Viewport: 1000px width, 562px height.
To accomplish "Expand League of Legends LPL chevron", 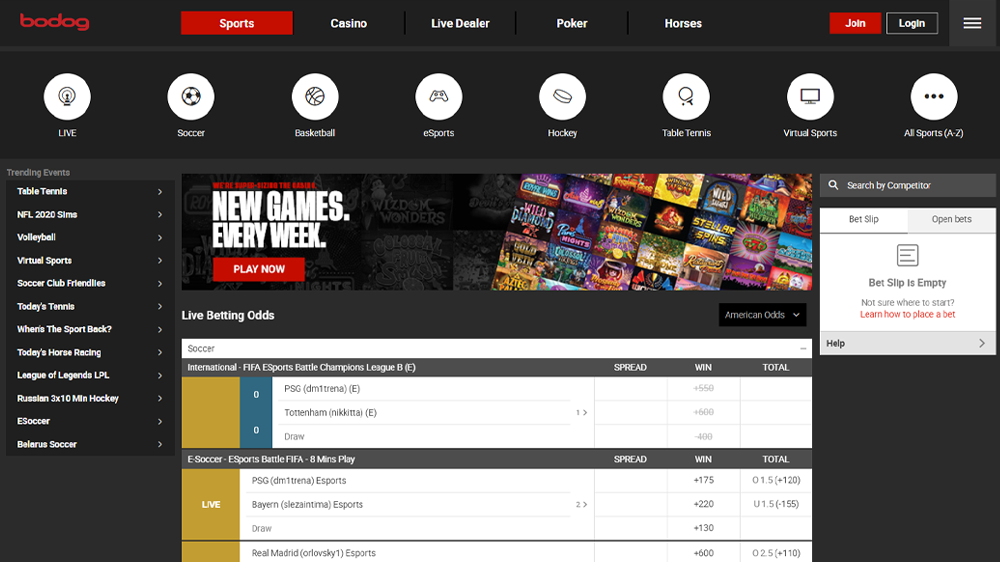I will pyautogui.click(x=159, y=375).
